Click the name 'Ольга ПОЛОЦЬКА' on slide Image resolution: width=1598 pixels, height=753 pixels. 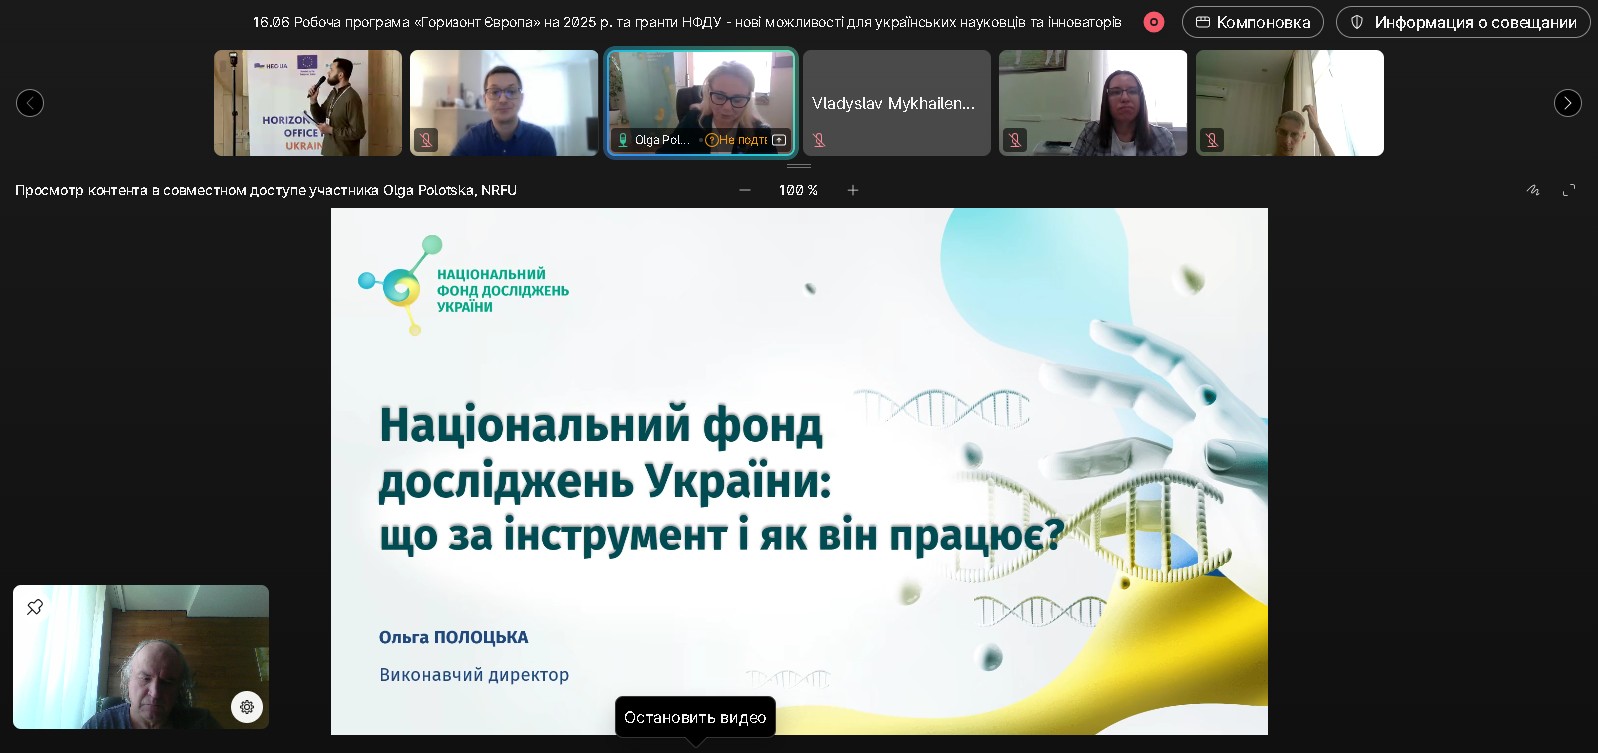[453, 637]
